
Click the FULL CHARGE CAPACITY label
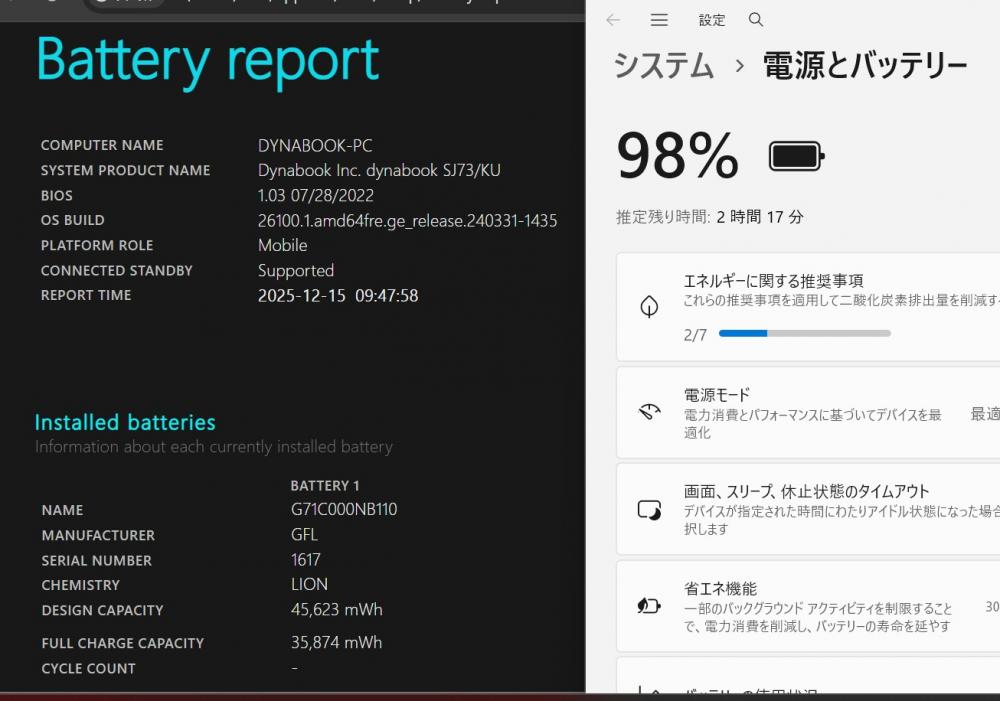pyautogui.click(x=122, y=643)
